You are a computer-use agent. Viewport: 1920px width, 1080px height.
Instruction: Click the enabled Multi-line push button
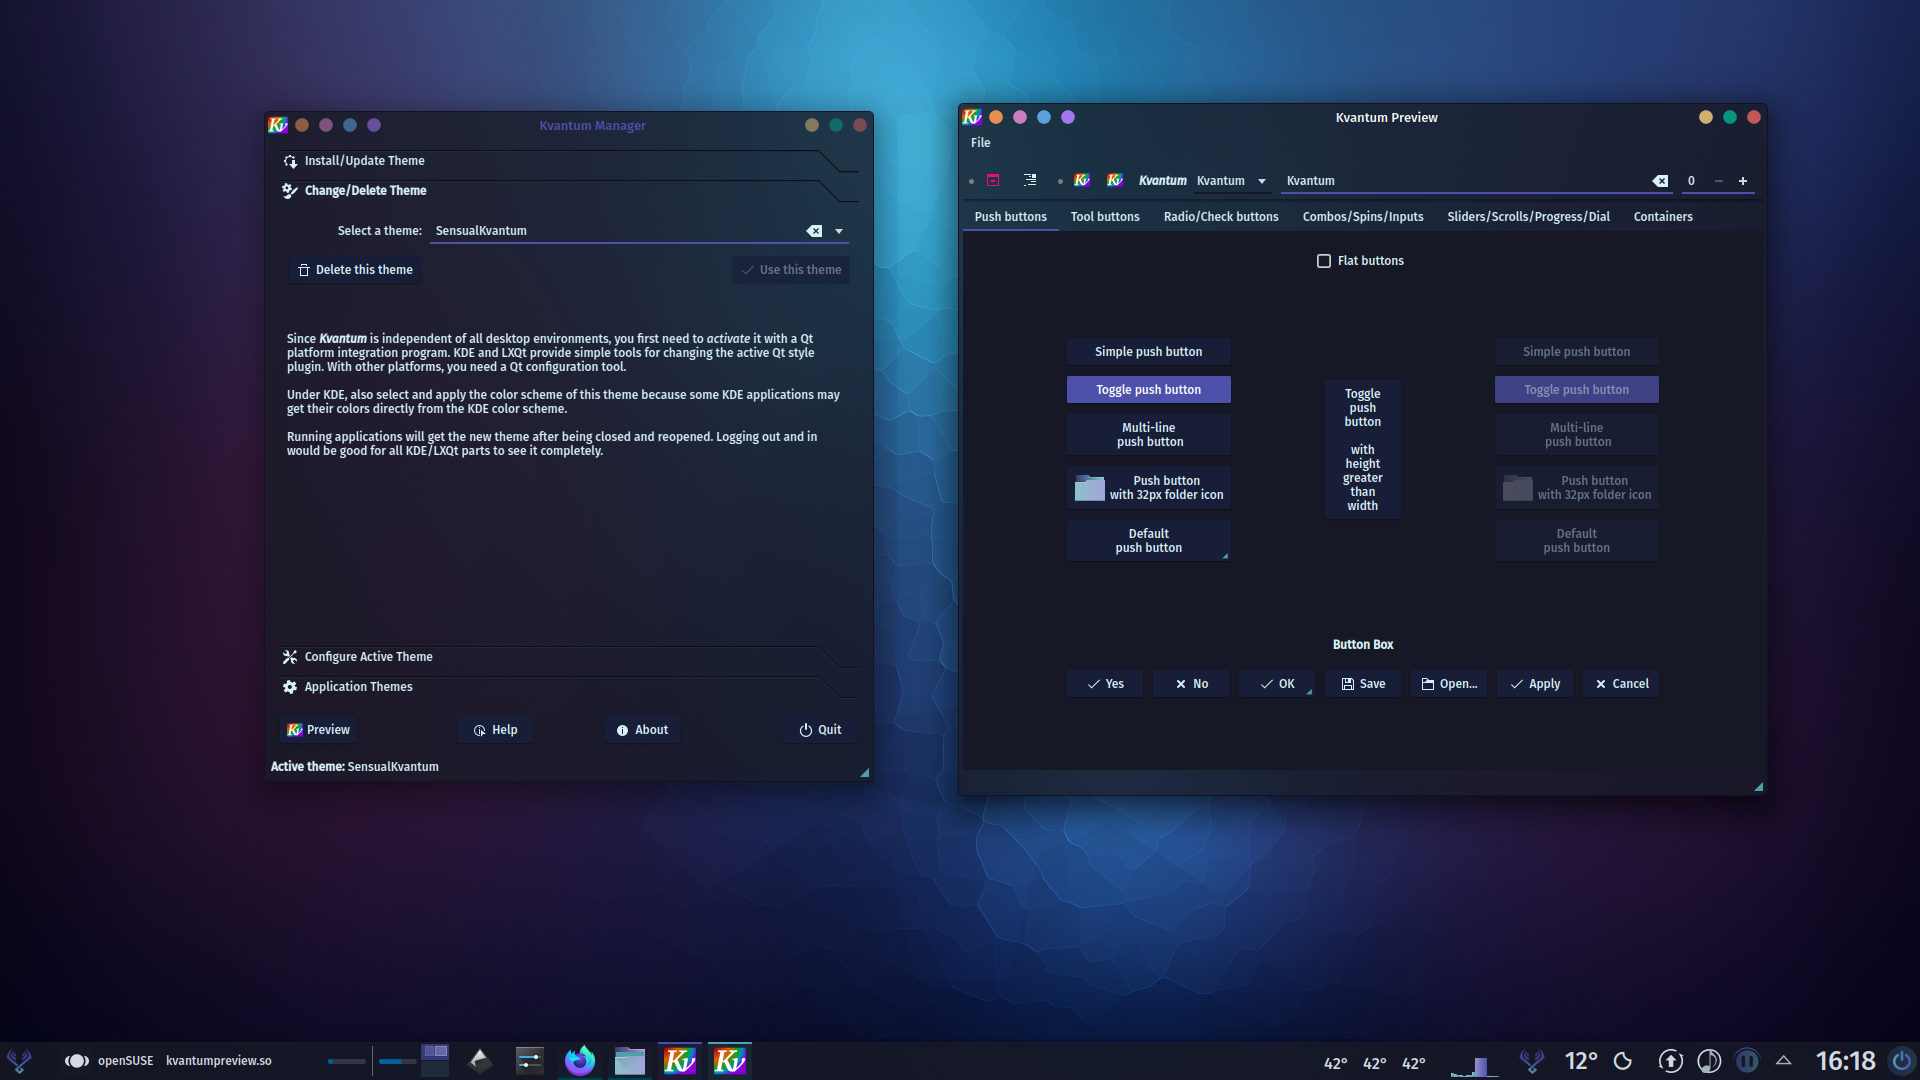point(1148,435)
